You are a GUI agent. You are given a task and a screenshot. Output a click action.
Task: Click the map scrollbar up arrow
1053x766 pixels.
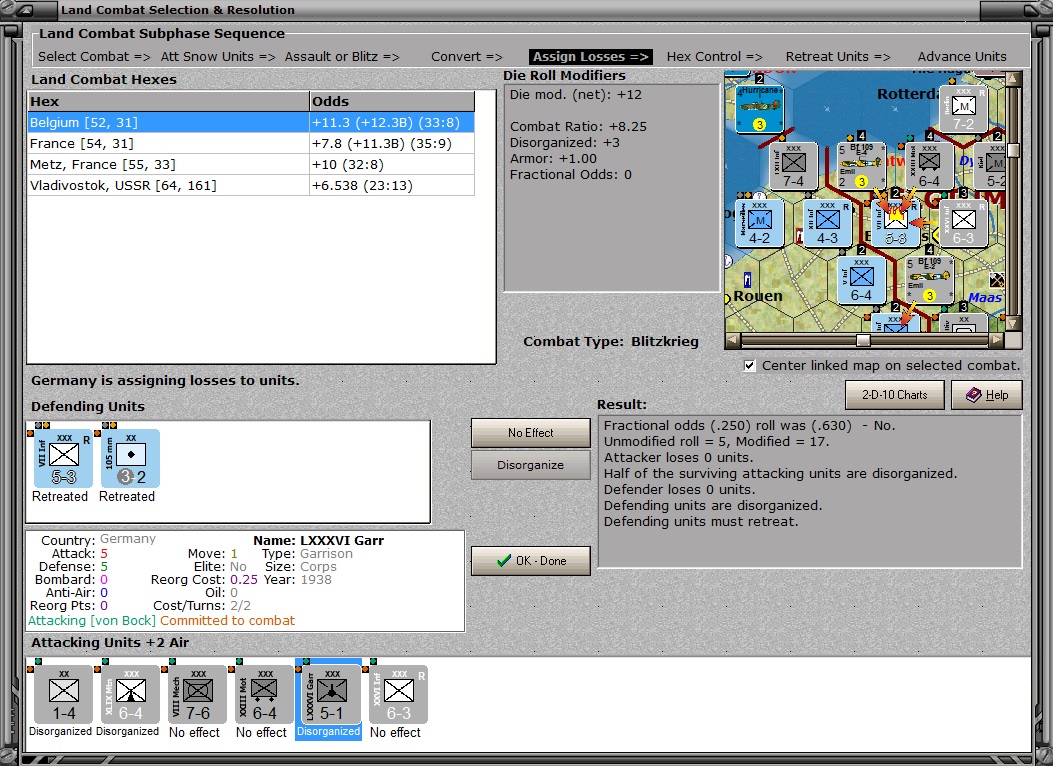[1013, 79]
